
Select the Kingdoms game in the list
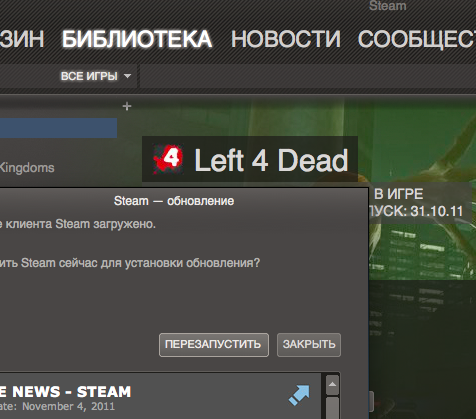[27, 167]
